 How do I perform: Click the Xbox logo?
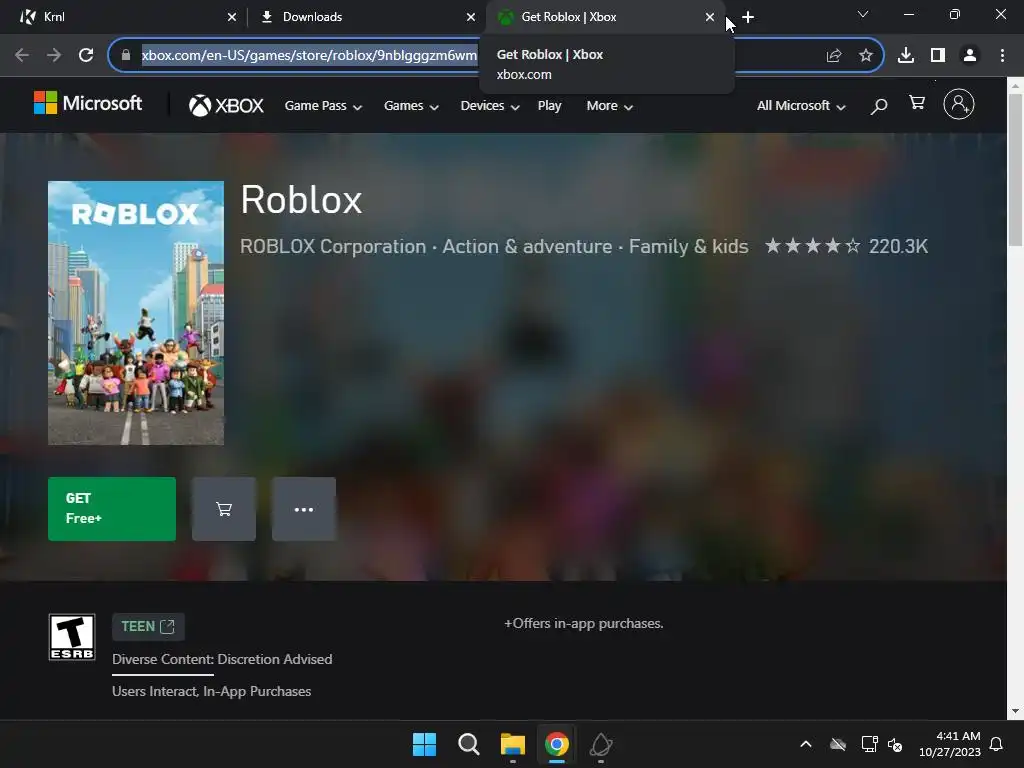pos(226,105)
